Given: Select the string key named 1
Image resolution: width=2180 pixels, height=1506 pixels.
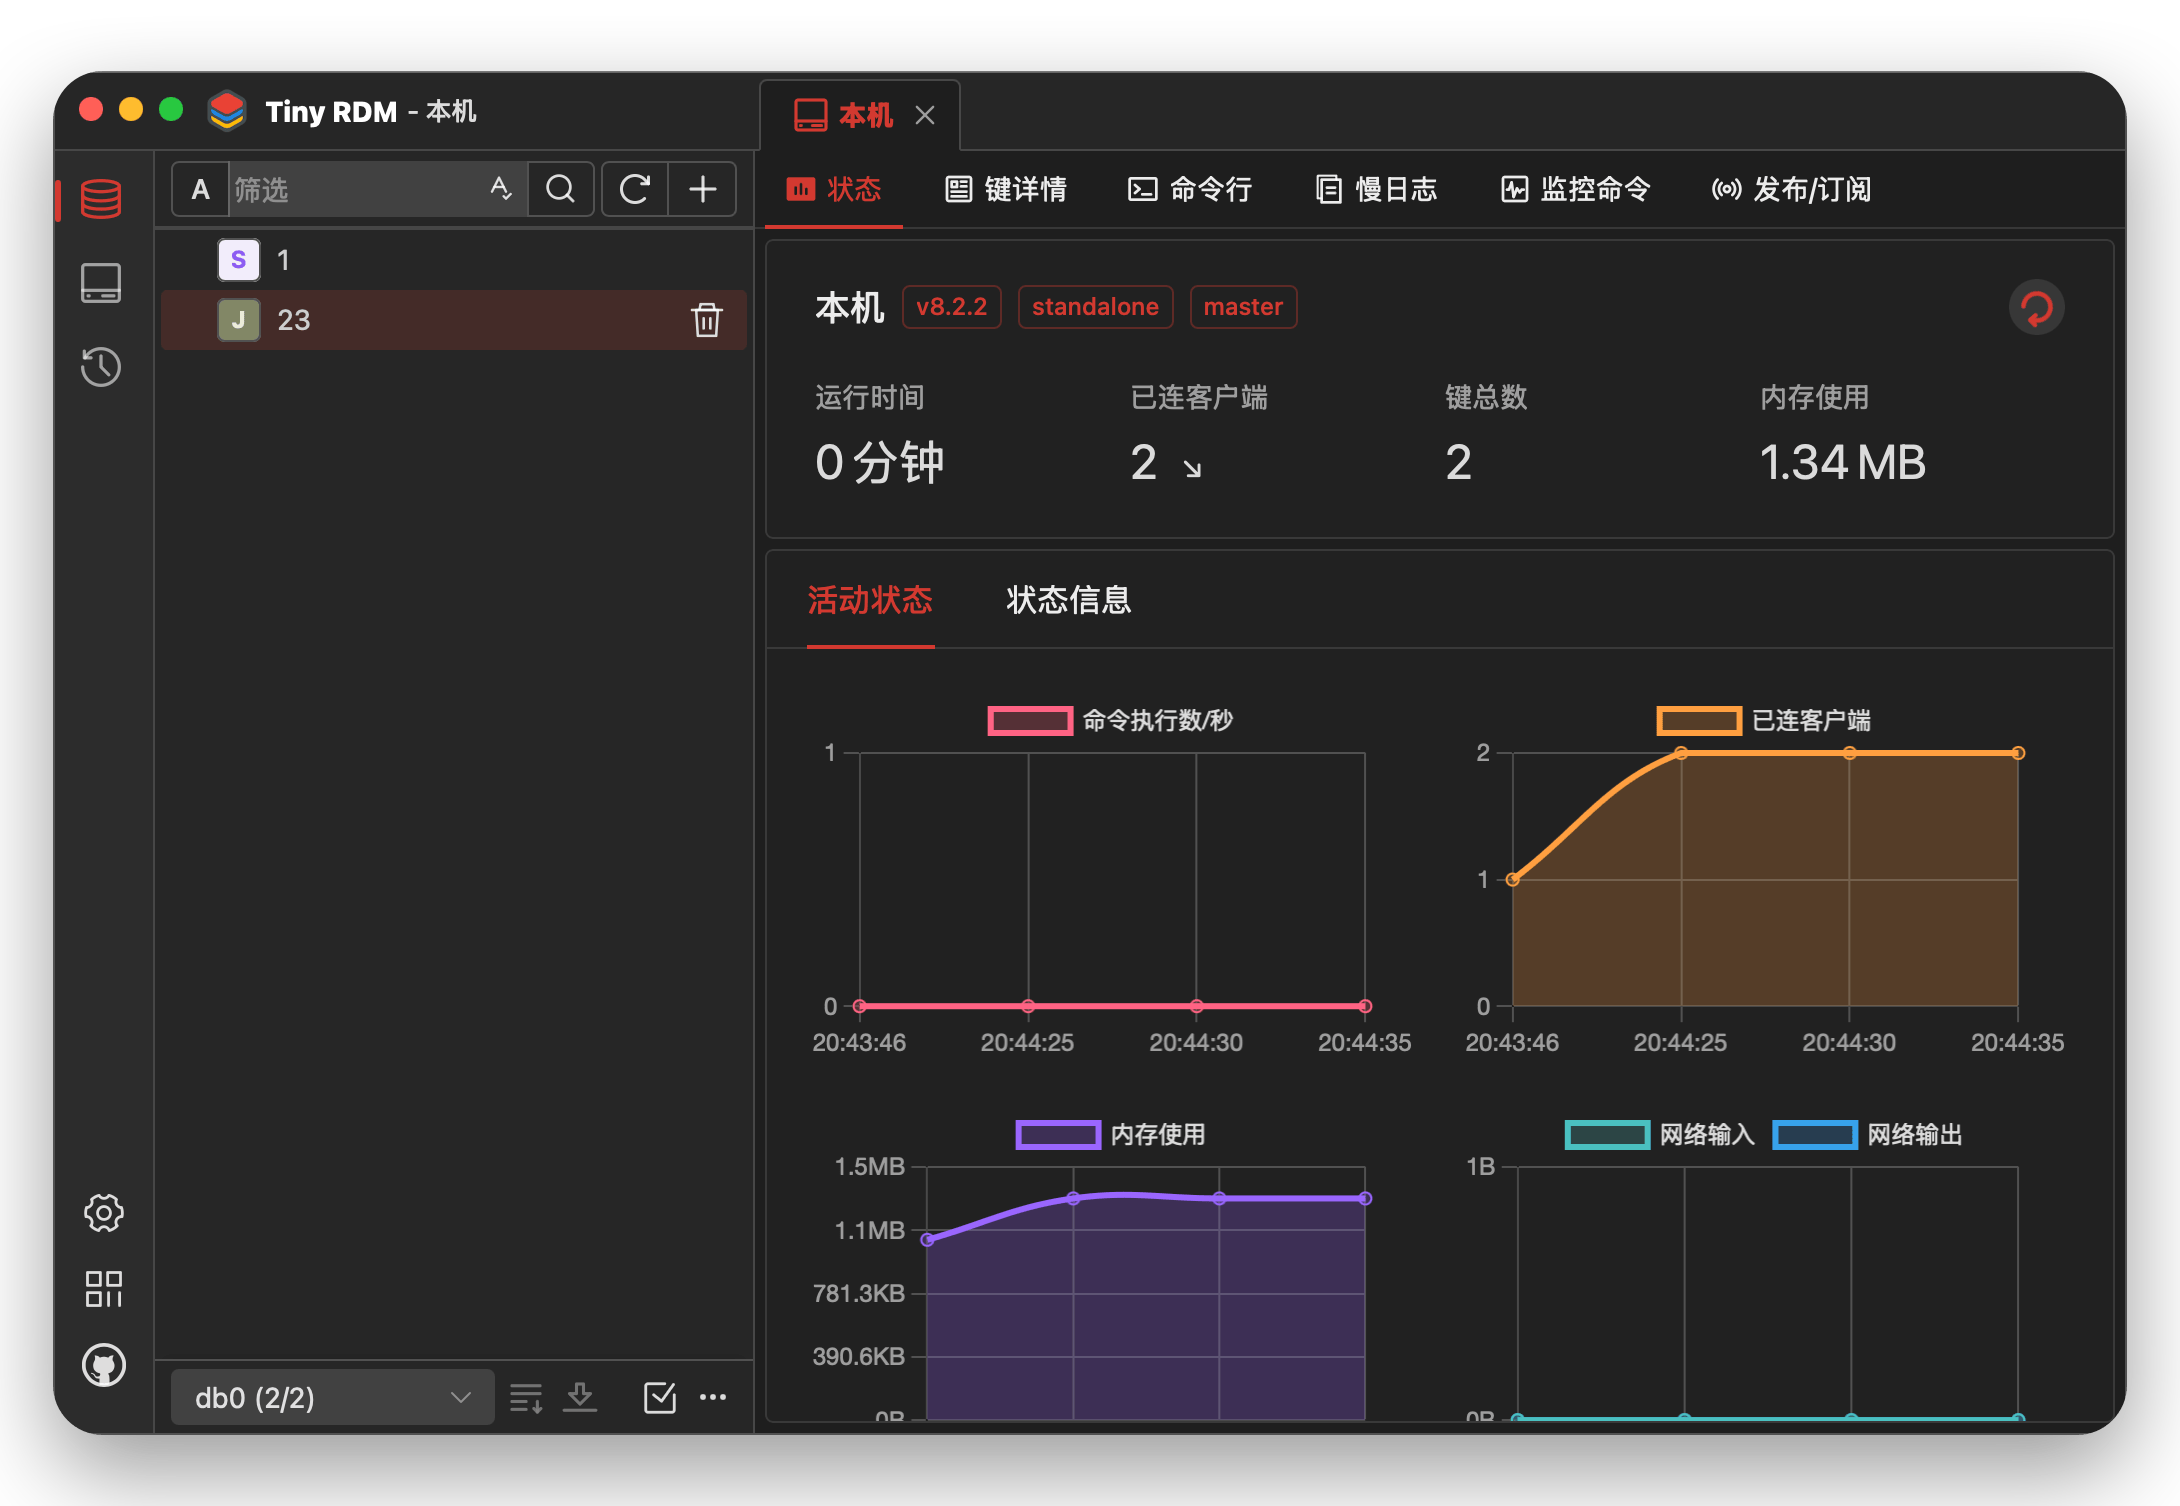Looking at the screenshot, I should [x=283, y=260].
